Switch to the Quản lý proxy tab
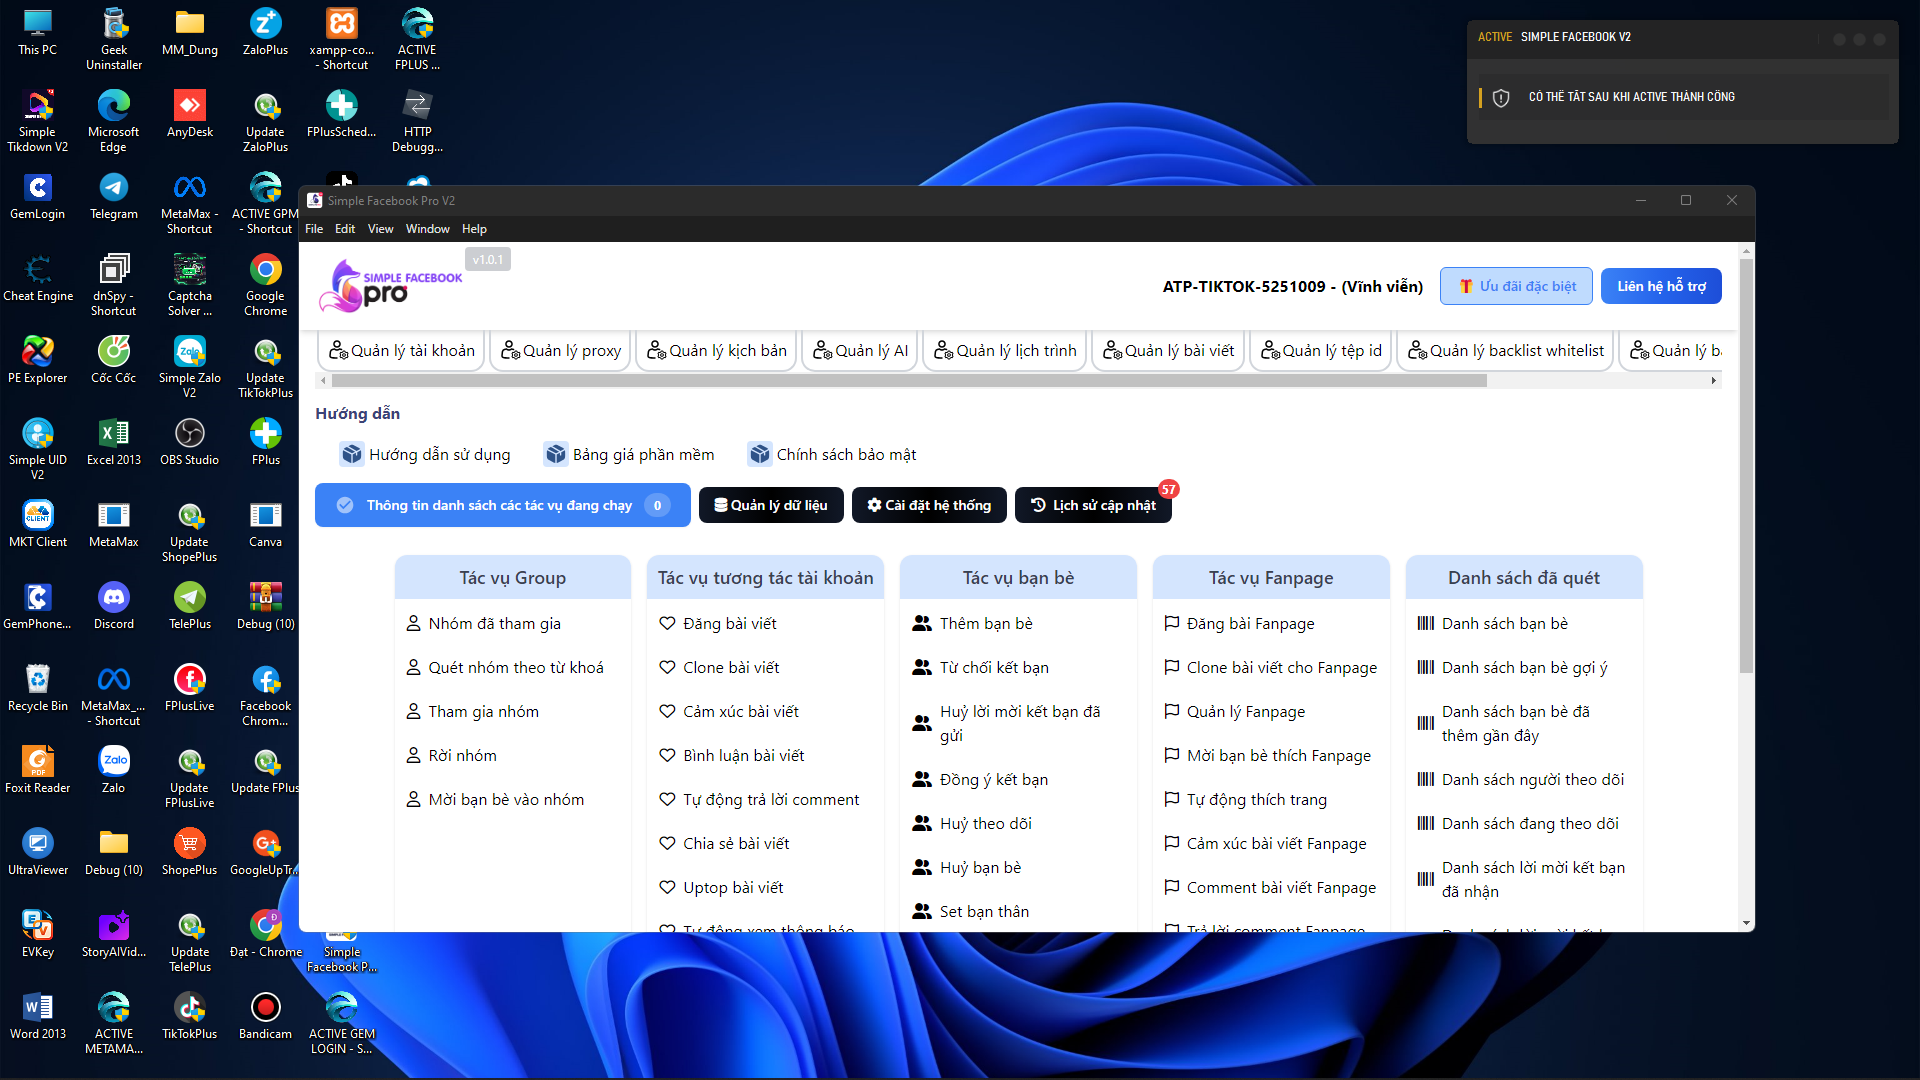The width and height of the screenshot is (1920, 1080). (561, 351)
